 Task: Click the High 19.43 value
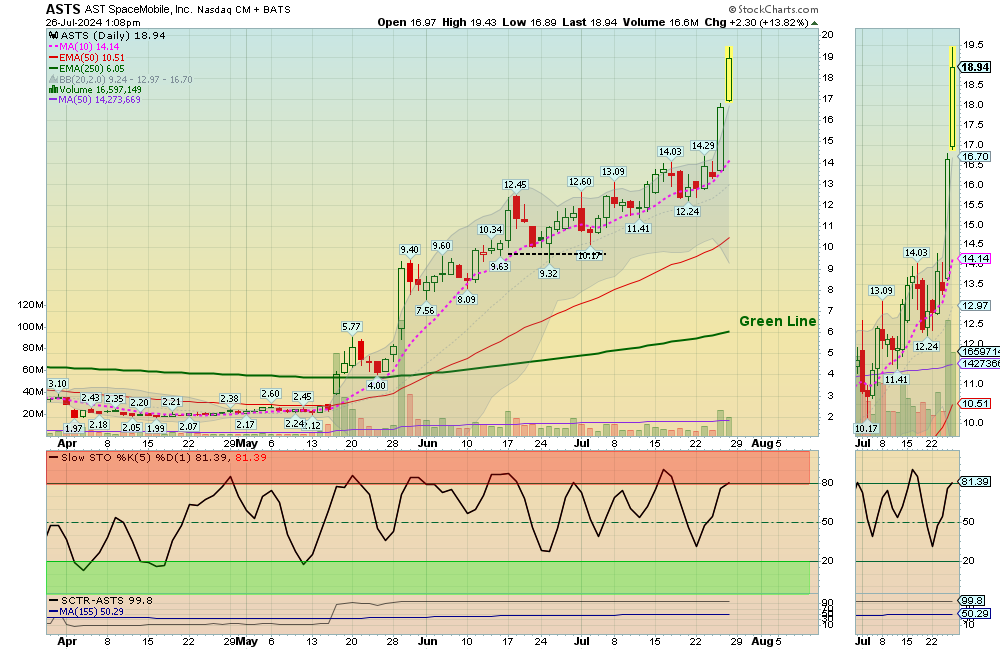pyautogui.click(x=469, y=22)
